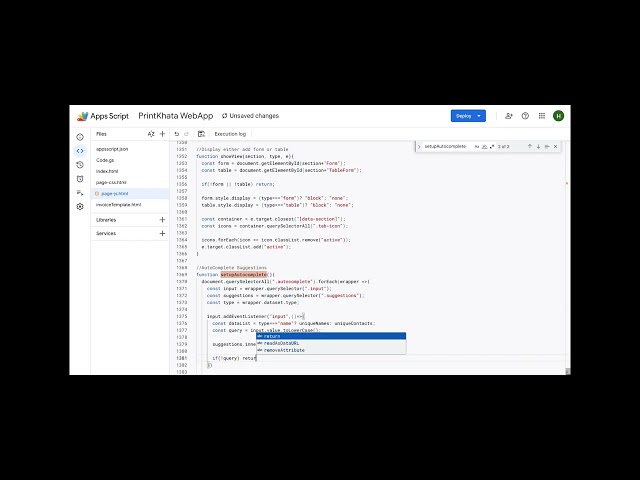The width and height of the screenshot is (640, 480).
Task: Click the match count text in find box
Action: pos(504,147)
